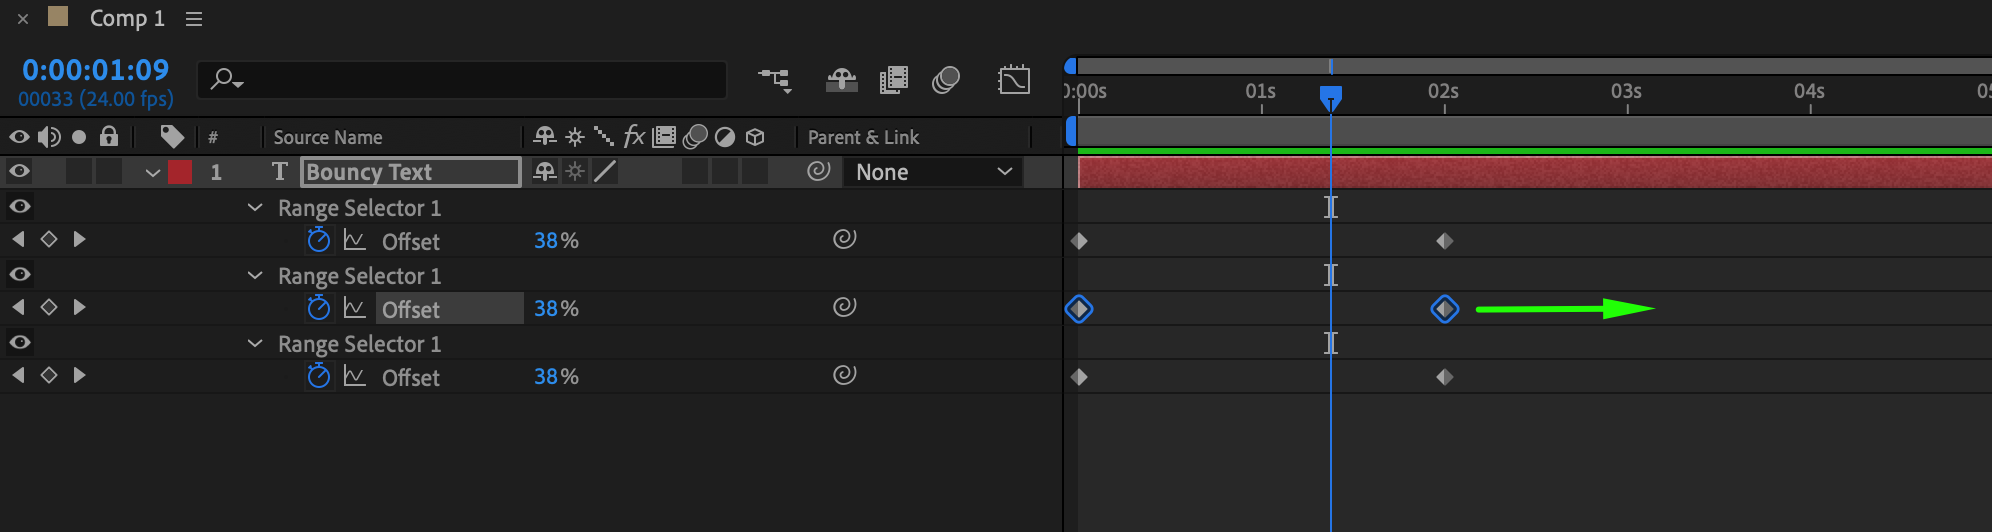Click the red label color of Bouncy Text
Viewport: 1992px width, 532px height.
pyautogui.click(x=180, y=172)
